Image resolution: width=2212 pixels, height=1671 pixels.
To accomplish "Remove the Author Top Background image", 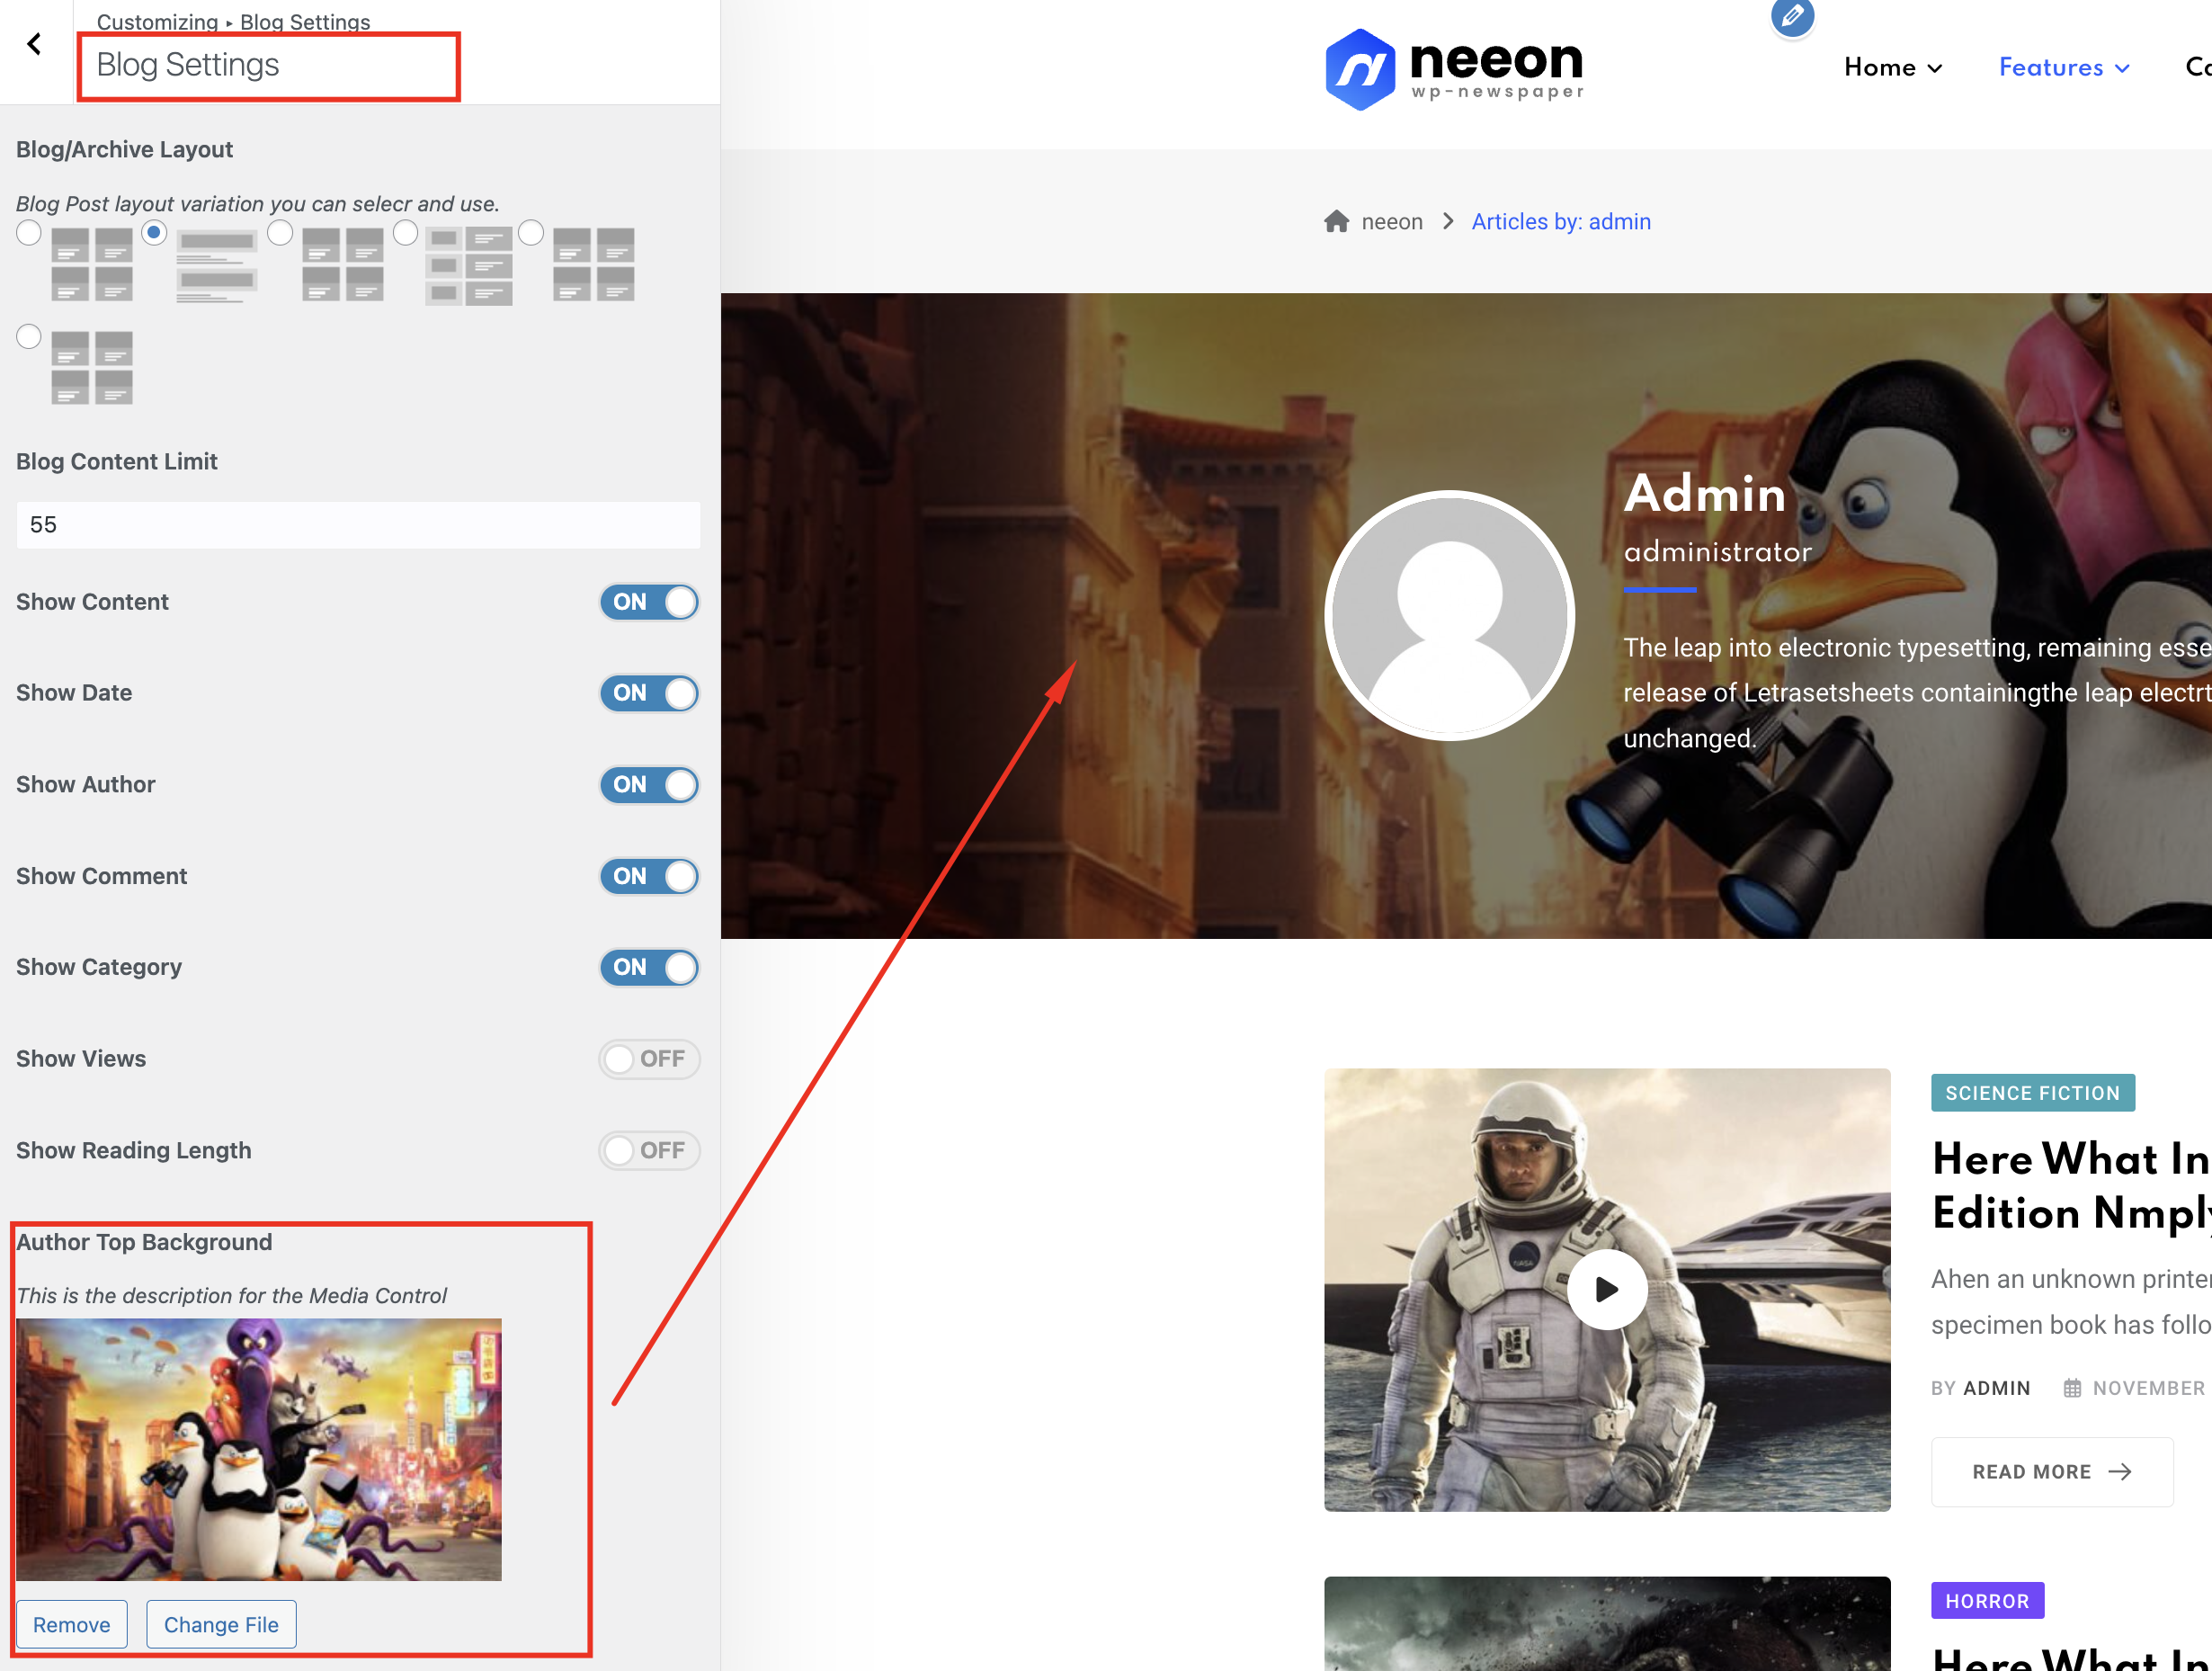I will point(71,1624).
